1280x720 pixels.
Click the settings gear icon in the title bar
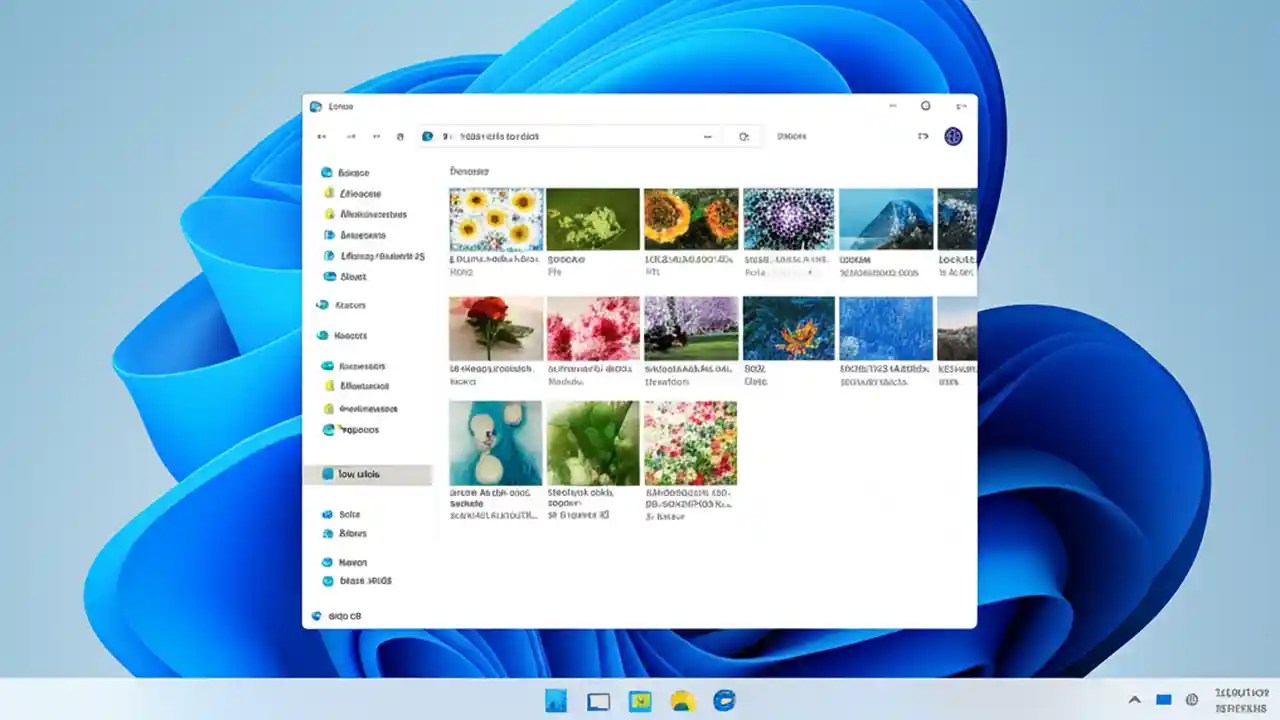point(925,105)
